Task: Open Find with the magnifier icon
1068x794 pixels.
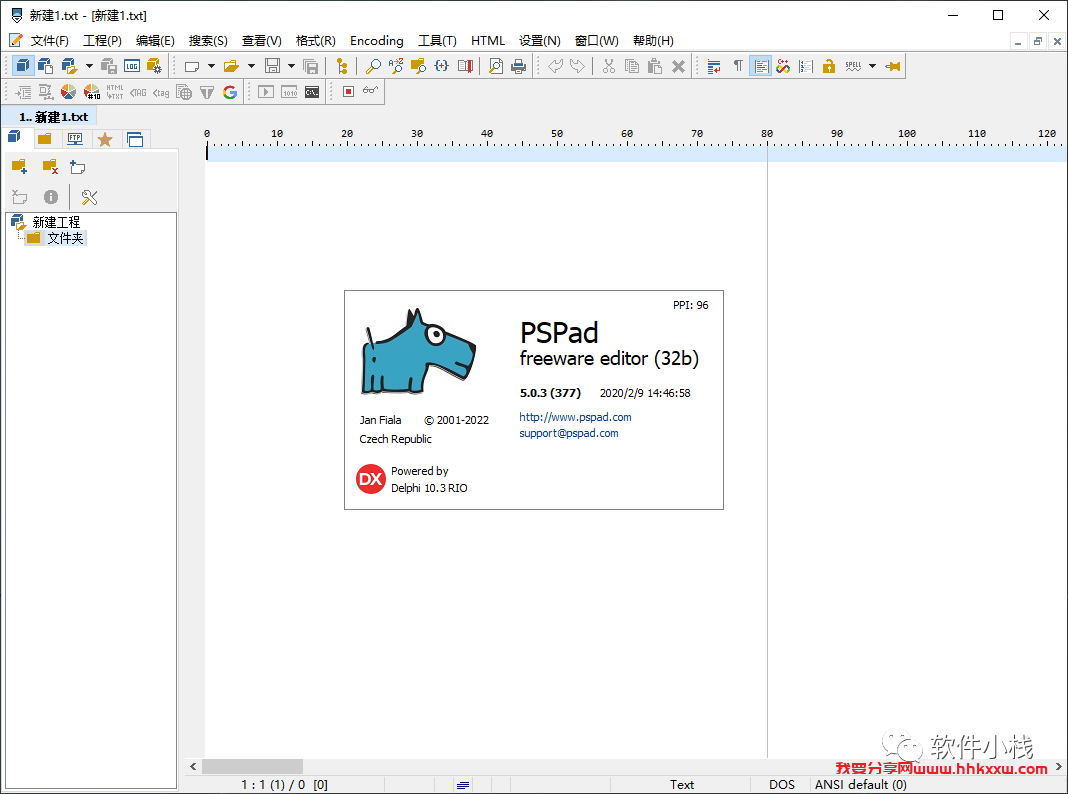Action: point(373,66)
